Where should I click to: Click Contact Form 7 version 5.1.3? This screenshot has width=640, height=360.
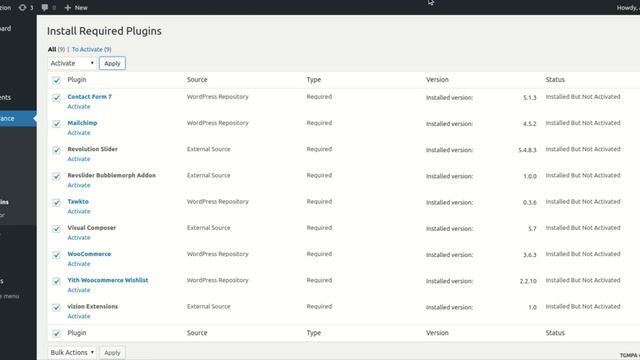pos(530,98)
